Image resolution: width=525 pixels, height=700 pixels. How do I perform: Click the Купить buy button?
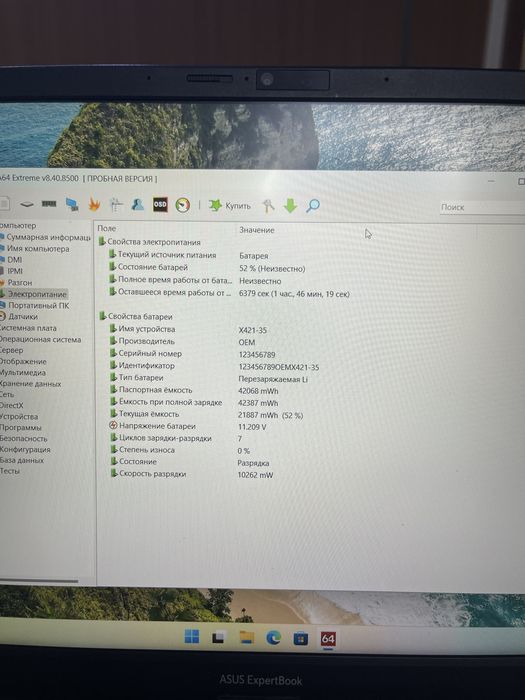point(230,205)
